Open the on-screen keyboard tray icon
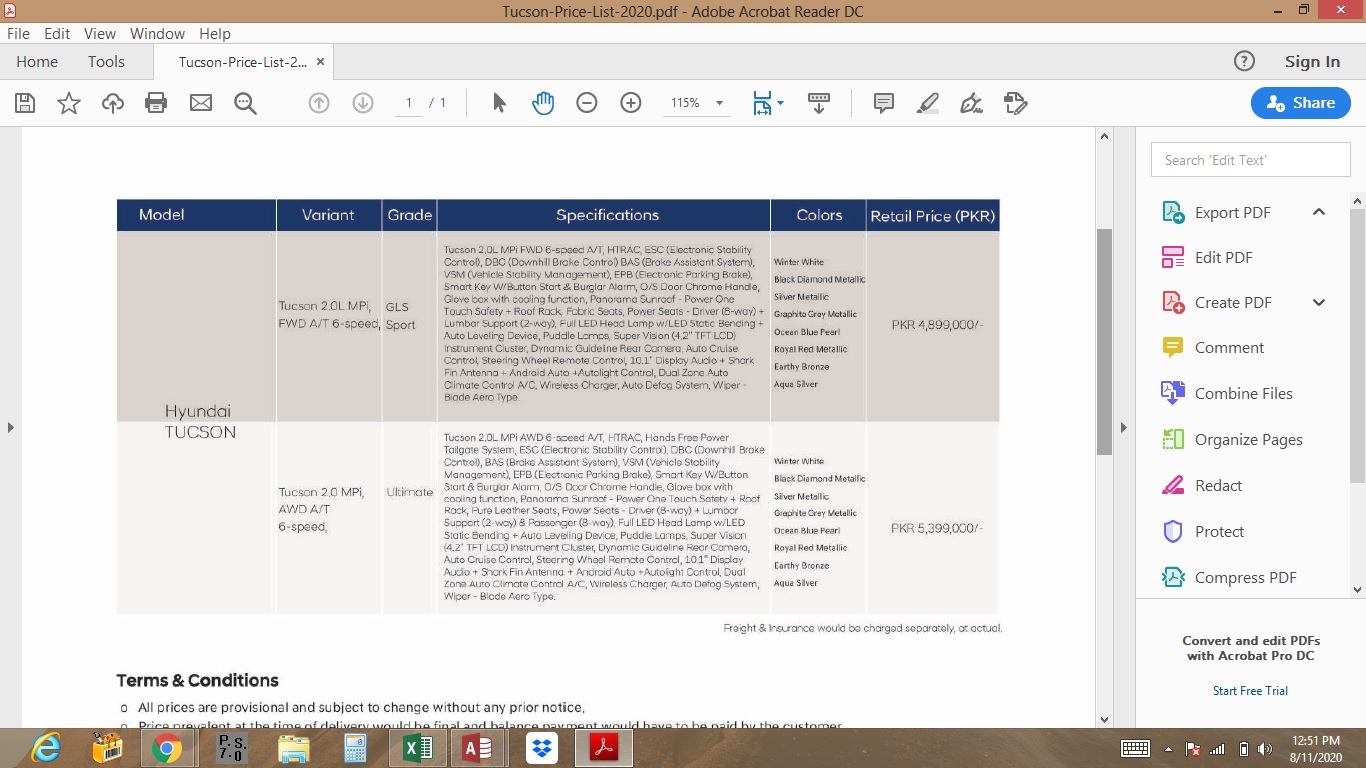This screenshot has height=768, width=1366. click(1135, 748)
